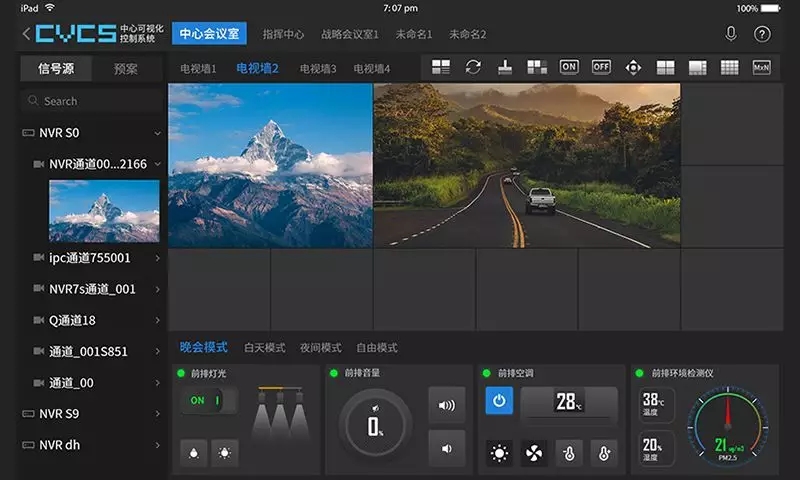The height and width of the screenshot is (480, 800).
Task: Open the 指挥中心 room
Action: [283, 34]
